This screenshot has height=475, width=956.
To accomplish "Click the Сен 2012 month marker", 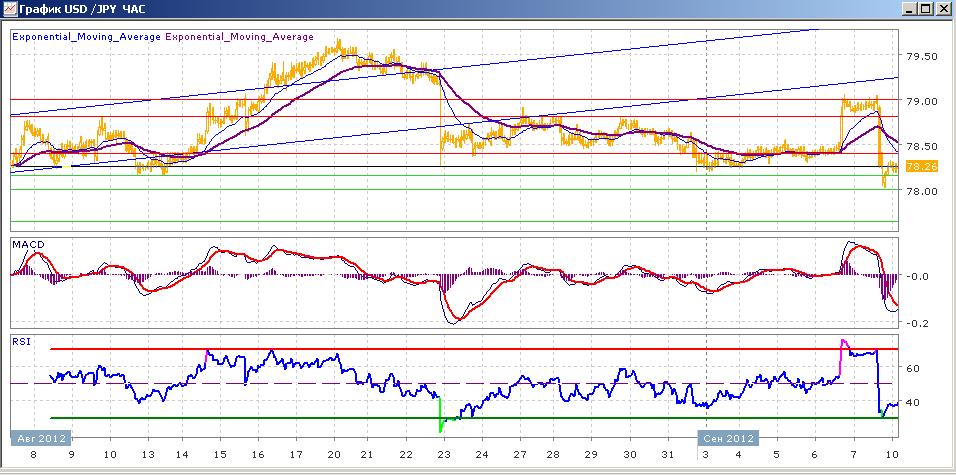I will point(727,438).
